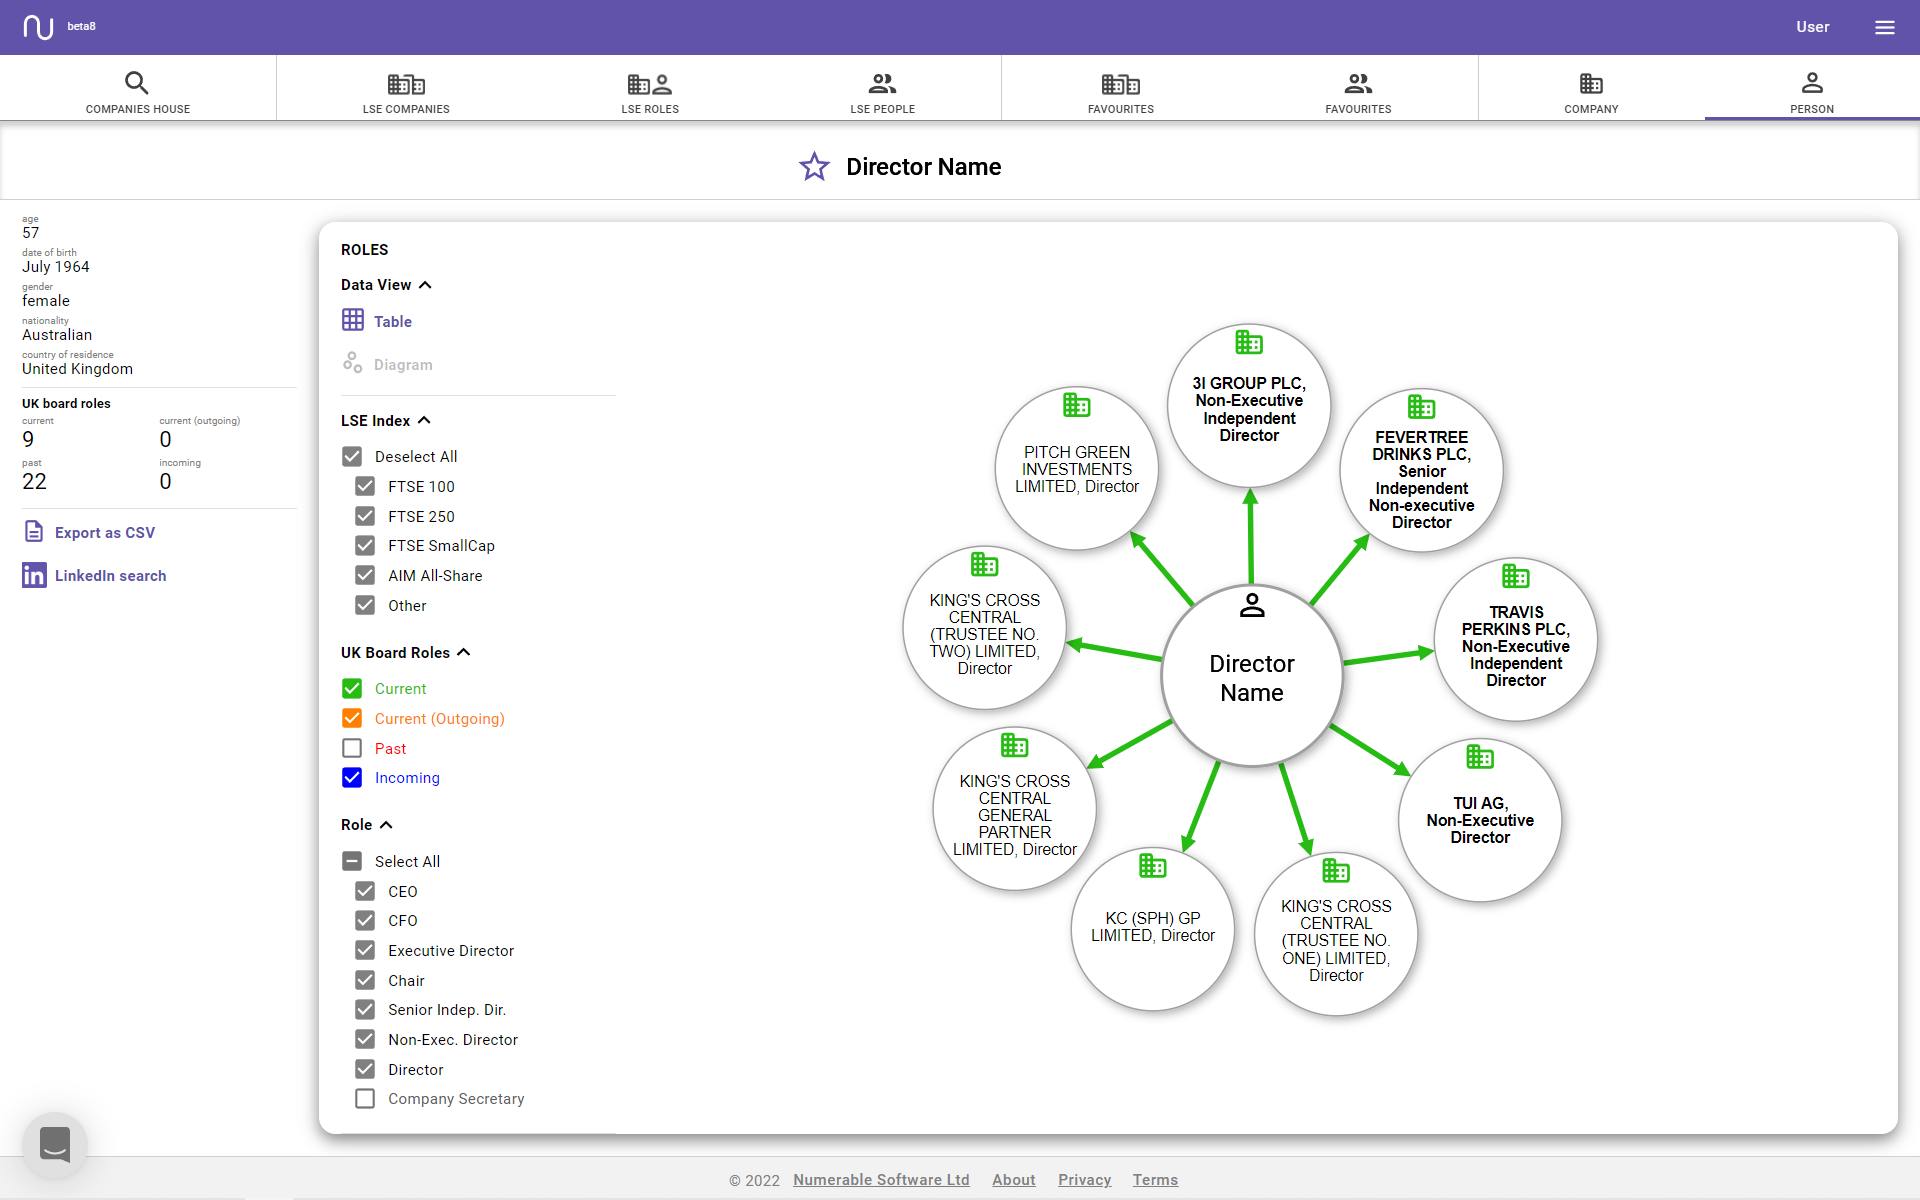This screenshot has height=1200, width=1920.
Task: Click the LSE Roles icon
Action: (650, 84)
